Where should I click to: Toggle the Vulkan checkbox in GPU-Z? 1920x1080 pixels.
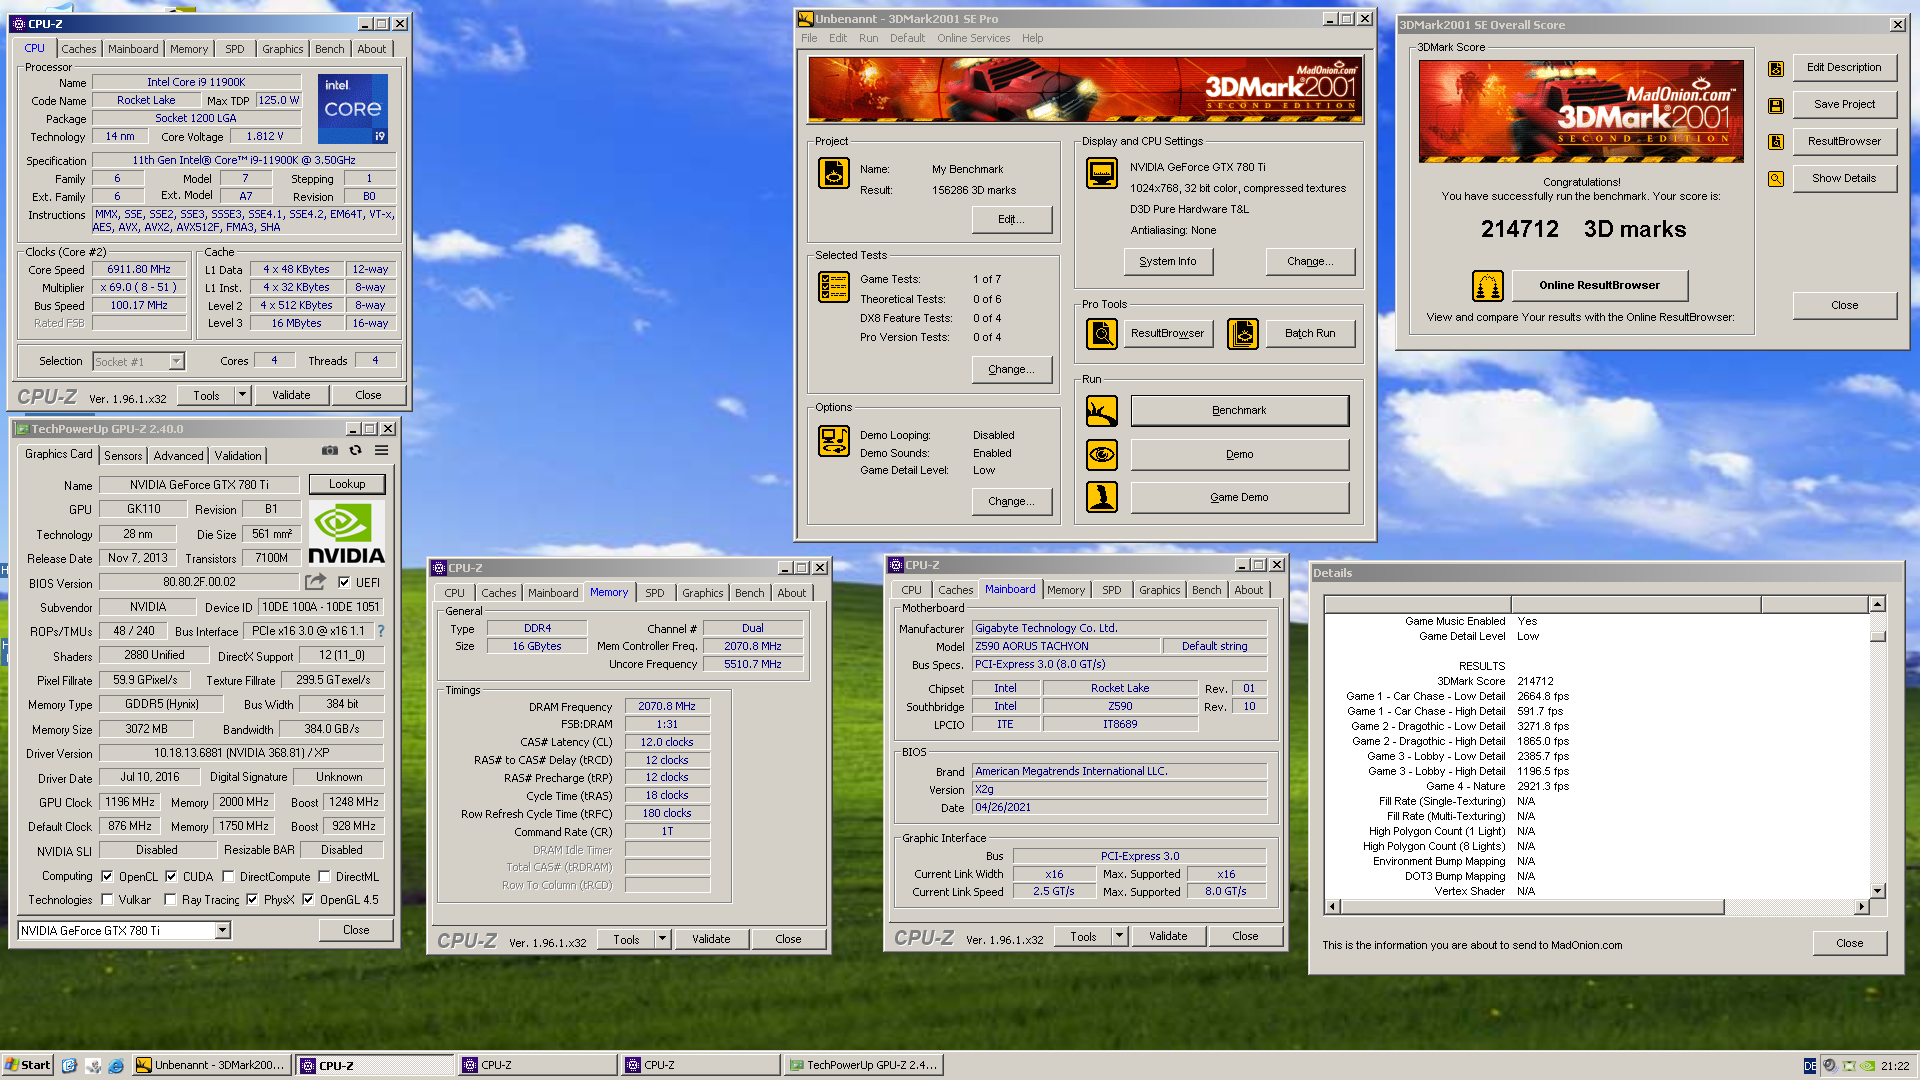(107, 900)
